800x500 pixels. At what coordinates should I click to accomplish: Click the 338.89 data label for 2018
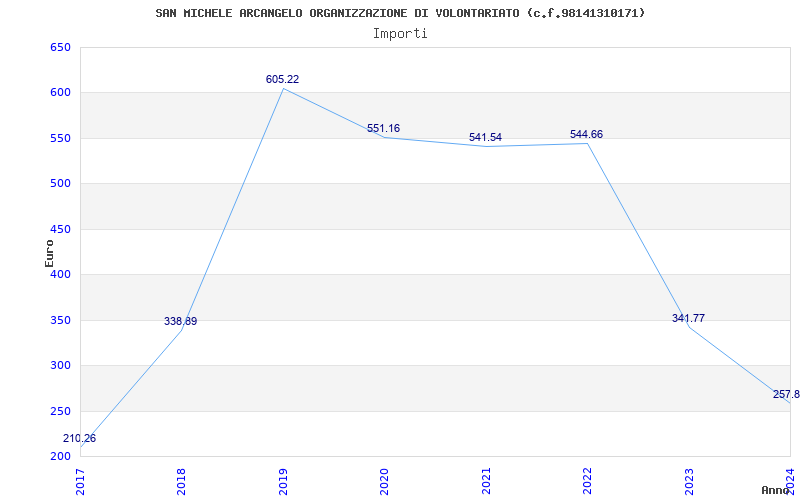tap(180, 321)
